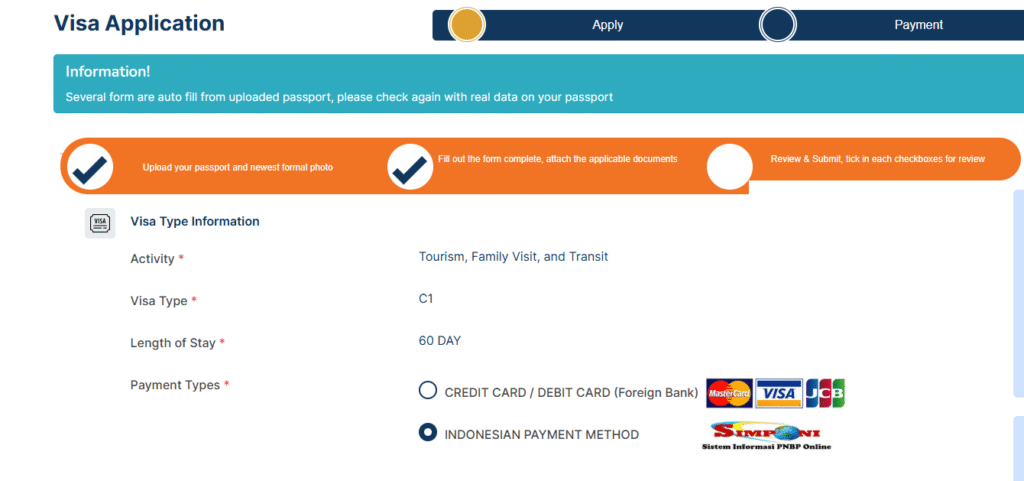Click the gold Apply stage circle
Screen dimensions: 1024x481
466,25
